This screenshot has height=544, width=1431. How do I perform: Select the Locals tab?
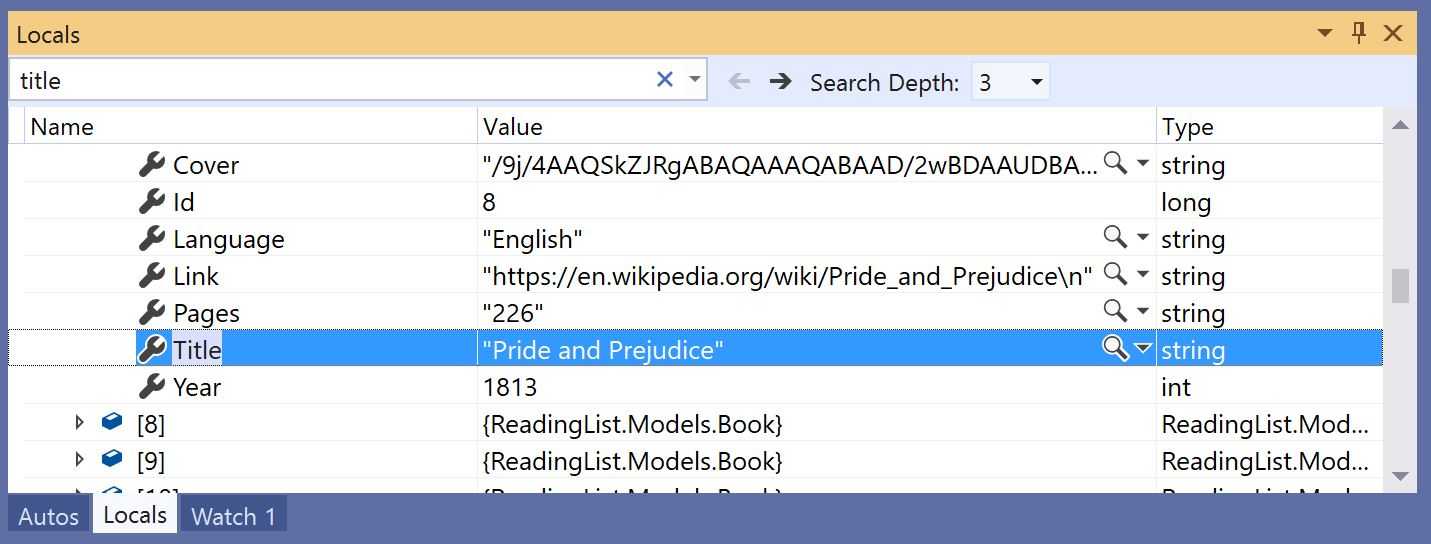[135, 514]
